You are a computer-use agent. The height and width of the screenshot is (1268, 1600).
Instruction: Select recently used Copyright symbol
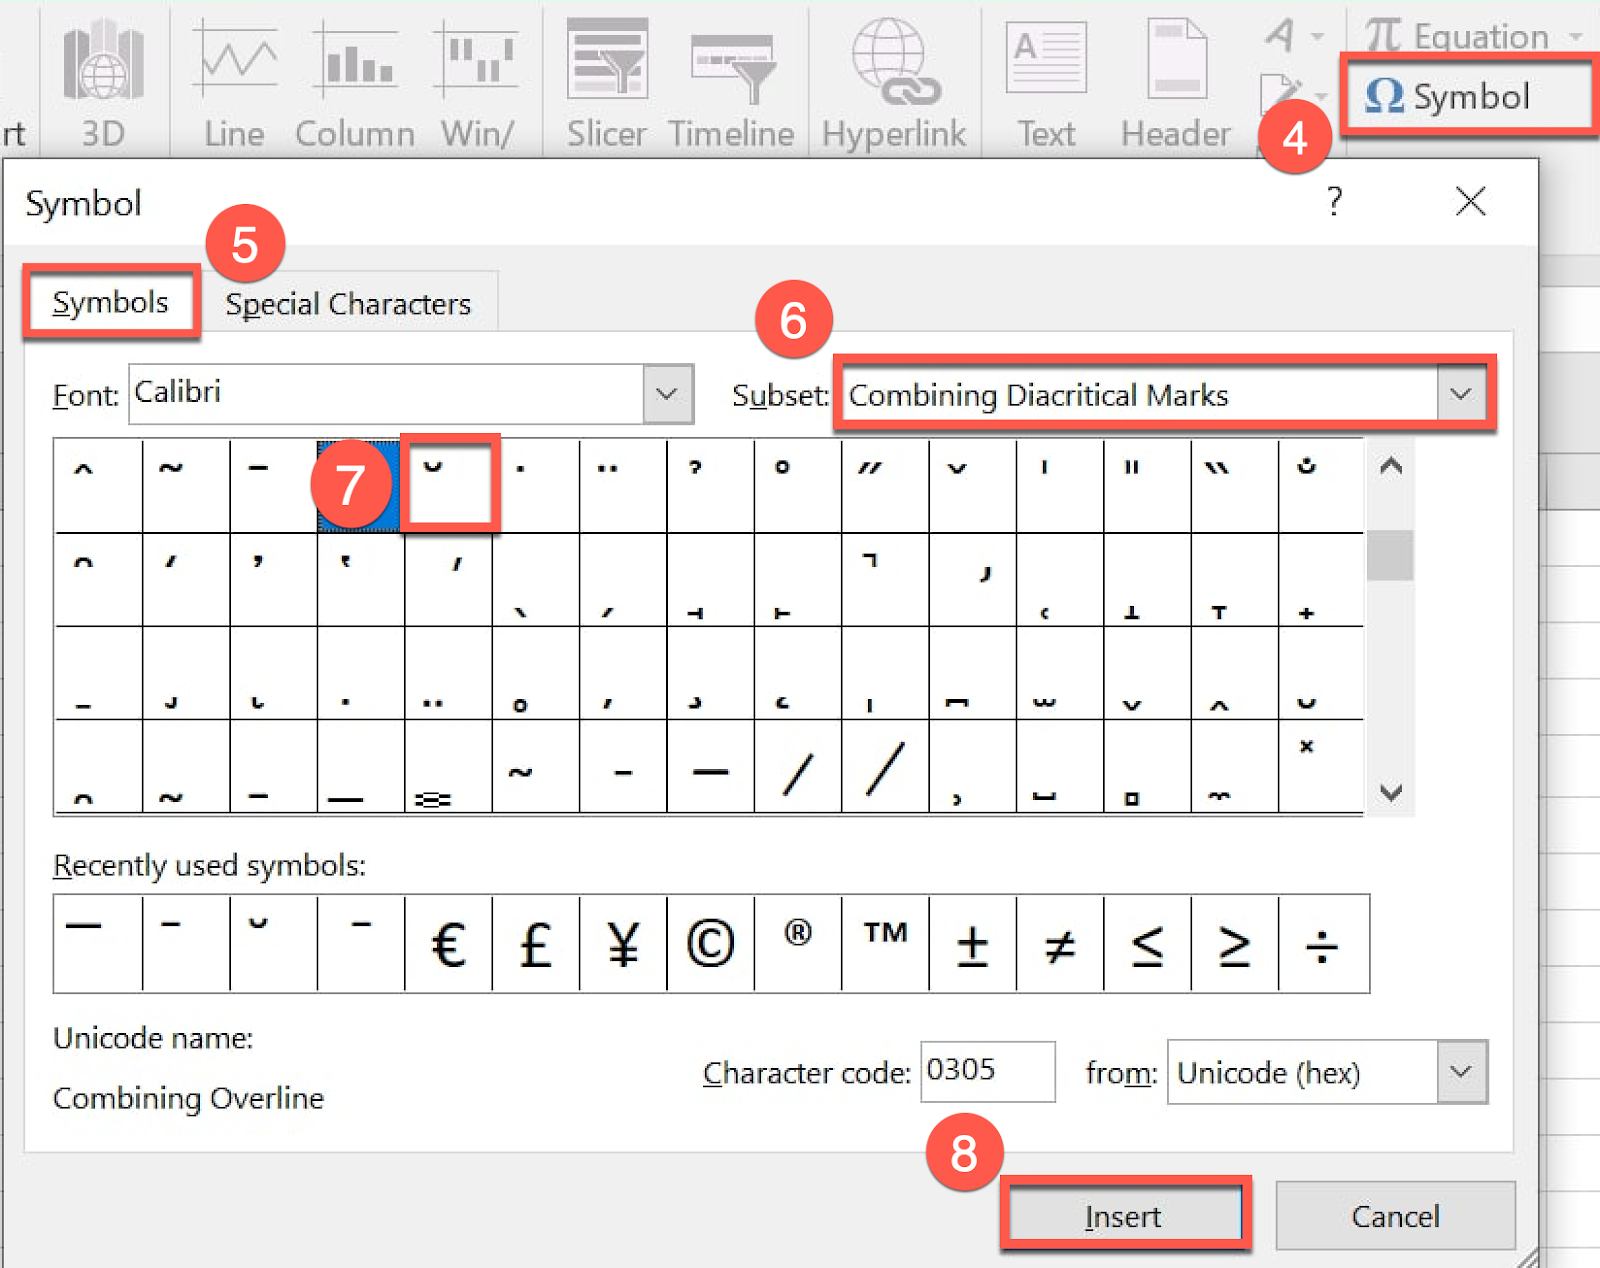[x=710, y=944]
